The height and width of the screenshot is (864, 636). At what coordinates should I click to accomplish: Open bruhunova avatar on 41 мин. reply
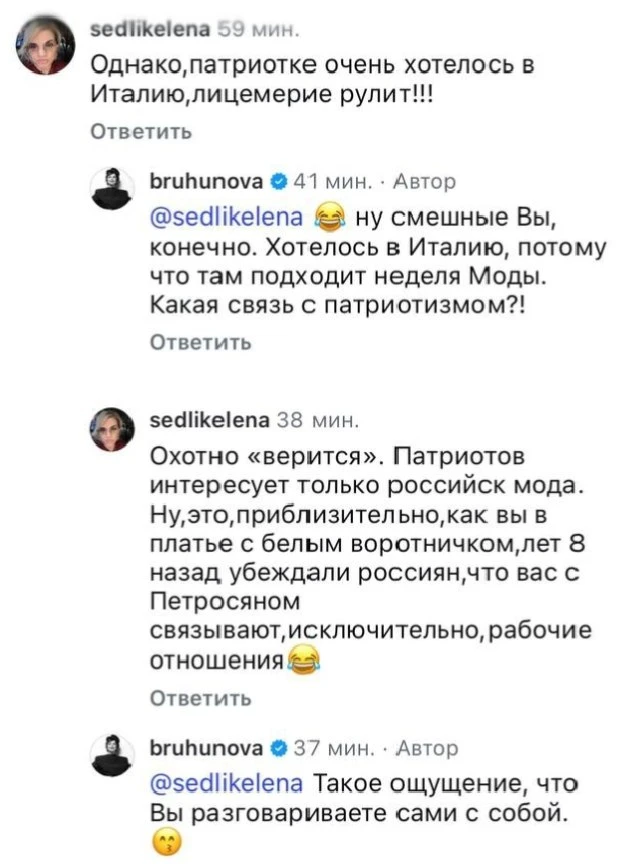point(112,190)
